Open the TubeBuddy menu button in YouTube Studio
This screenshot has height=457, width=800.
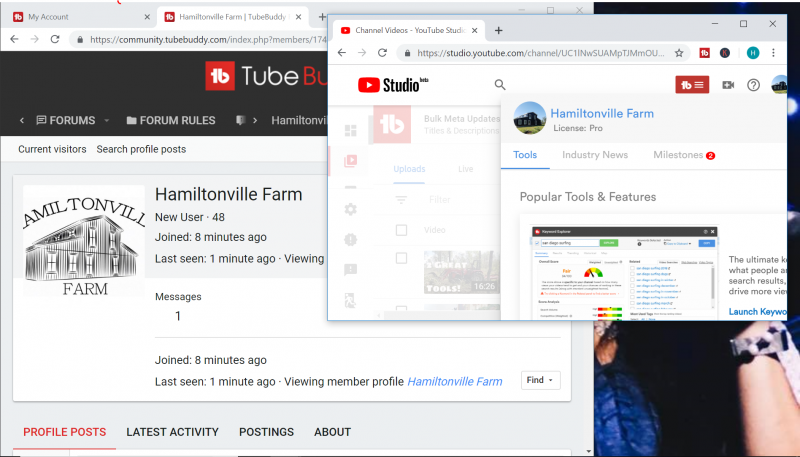click(x=692, y=85)
